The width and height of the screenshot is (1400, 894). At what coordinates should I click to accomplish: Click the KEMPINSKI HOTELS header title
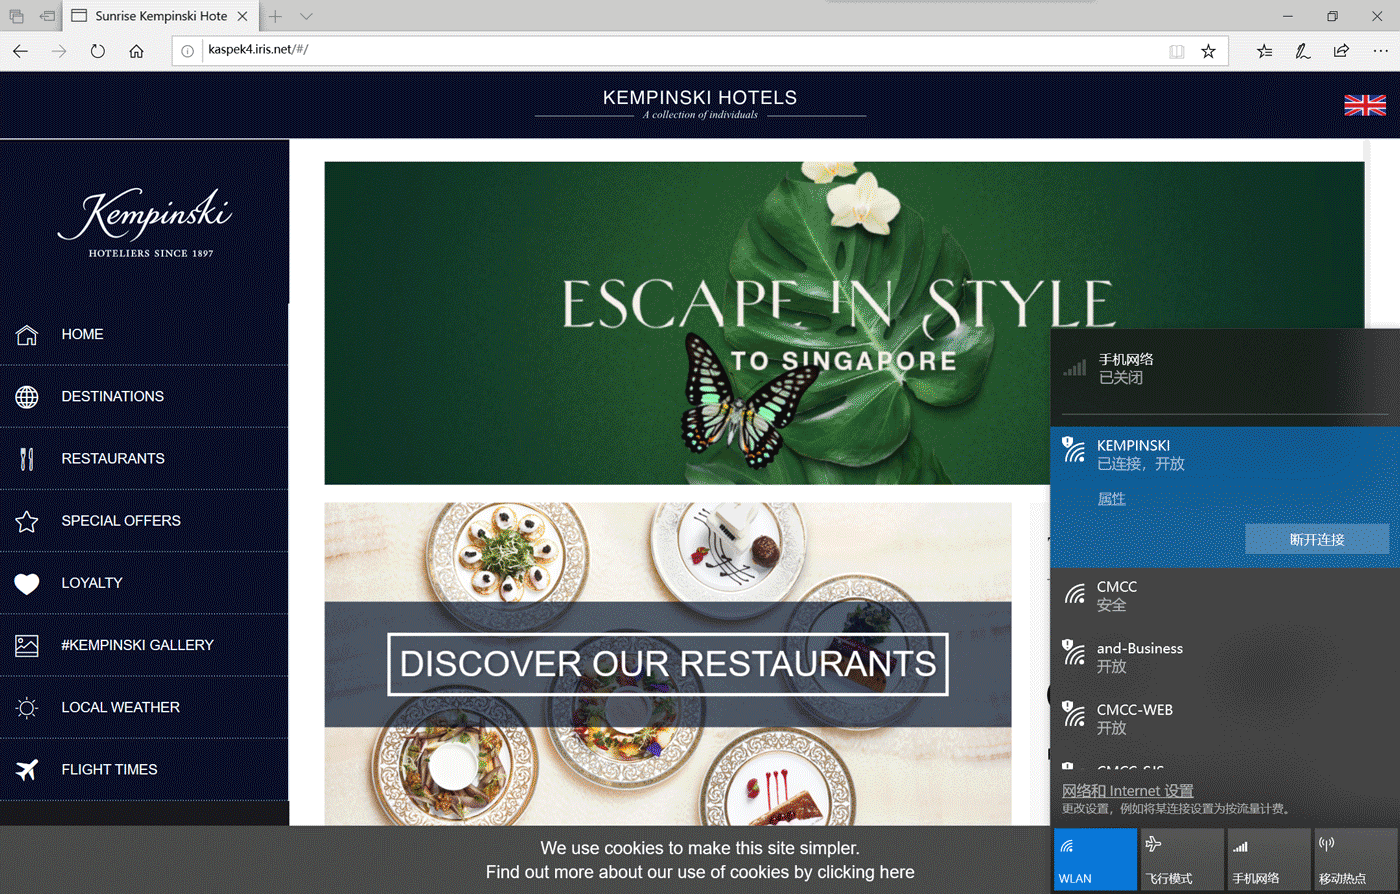pyautogui.click(x=700, y=98)
